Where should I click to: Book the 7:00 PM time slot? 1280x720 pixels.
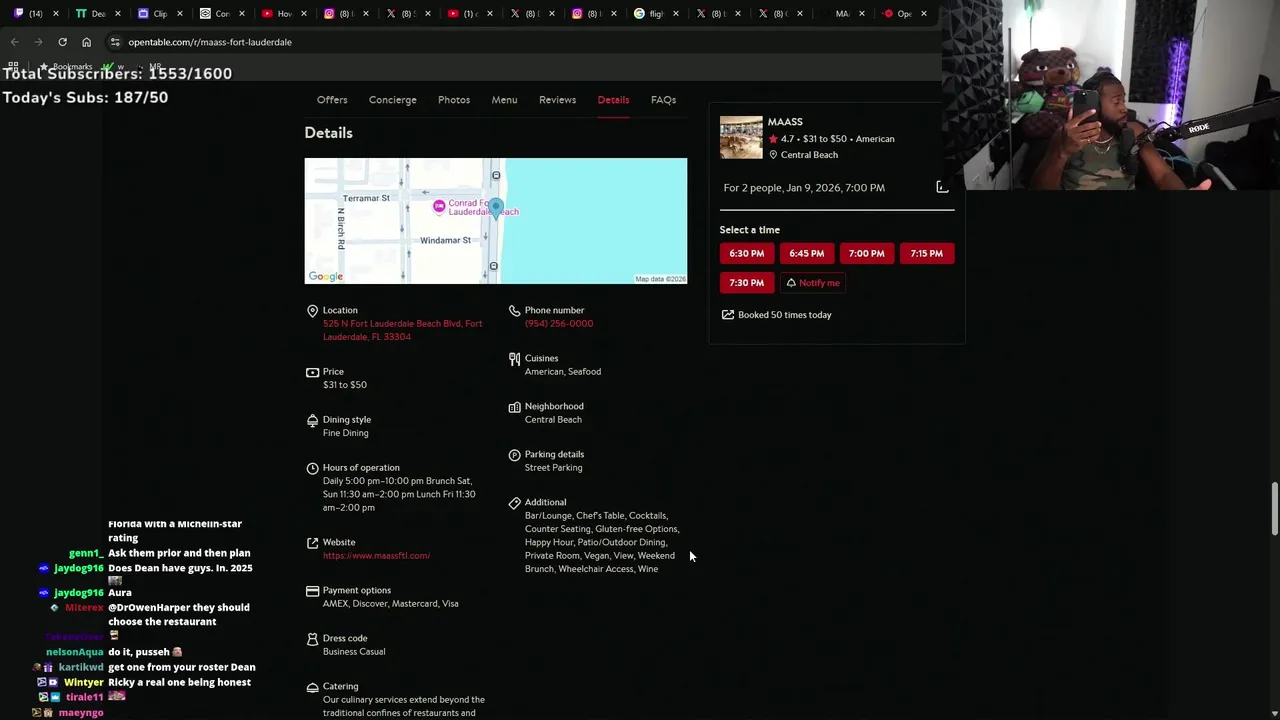coord(866,254)
